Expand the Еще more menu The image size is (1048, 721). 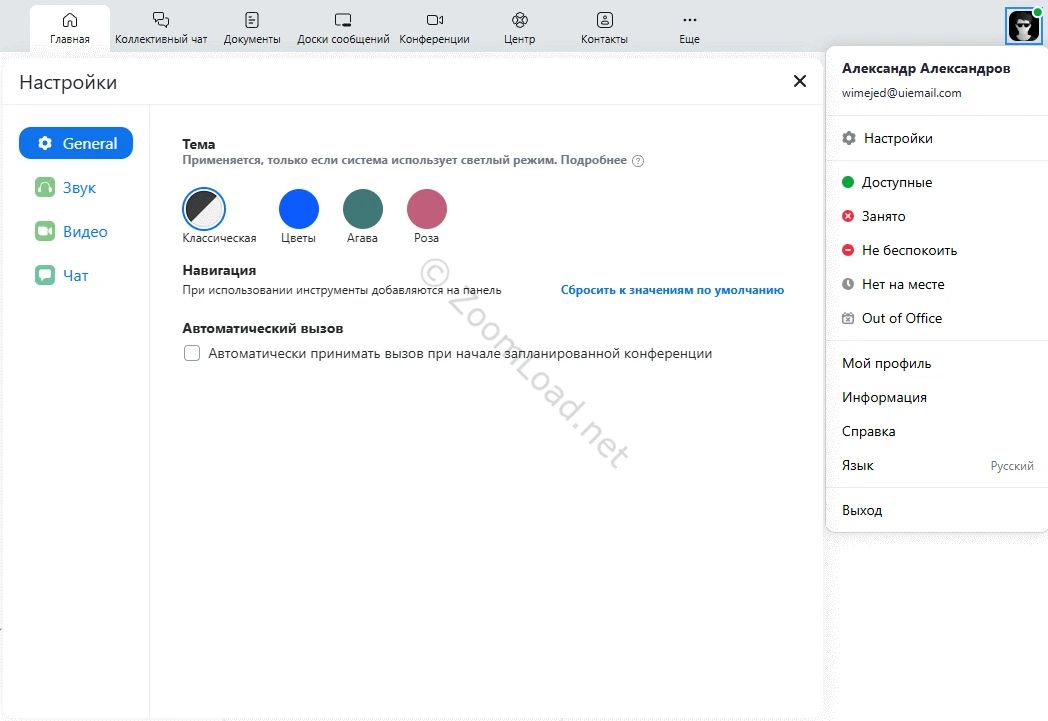click(689, 28)
